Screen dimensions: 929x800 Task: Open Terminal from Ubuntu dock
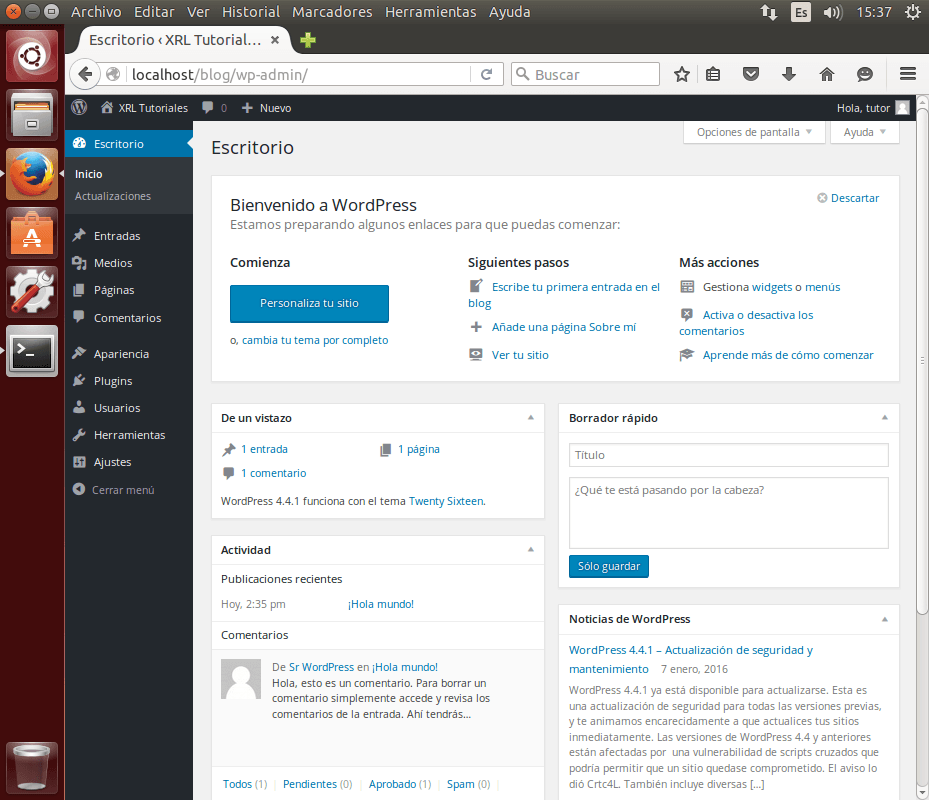click(x=32, y=351)
